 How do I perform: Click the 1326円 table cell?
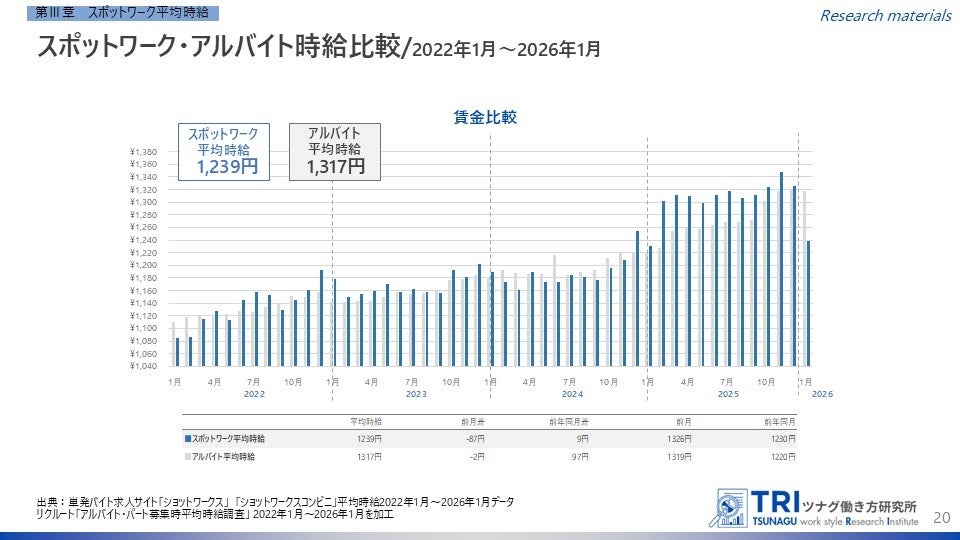(x=680, y=439)
